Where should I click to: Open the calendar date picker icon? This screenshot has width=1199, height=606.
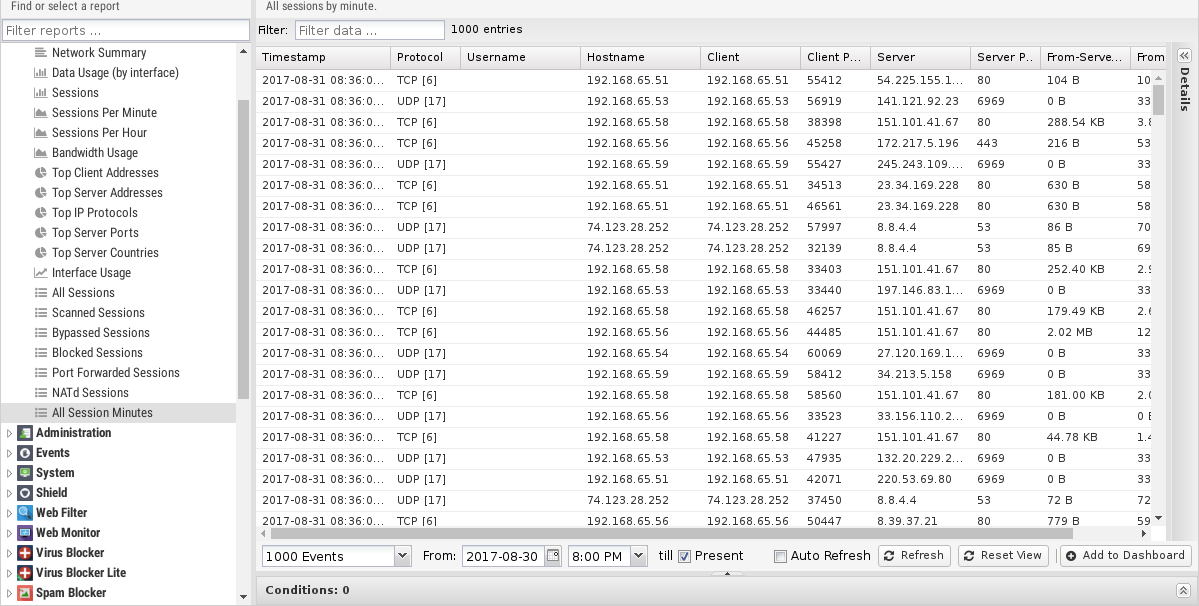(x=553, y=556)
